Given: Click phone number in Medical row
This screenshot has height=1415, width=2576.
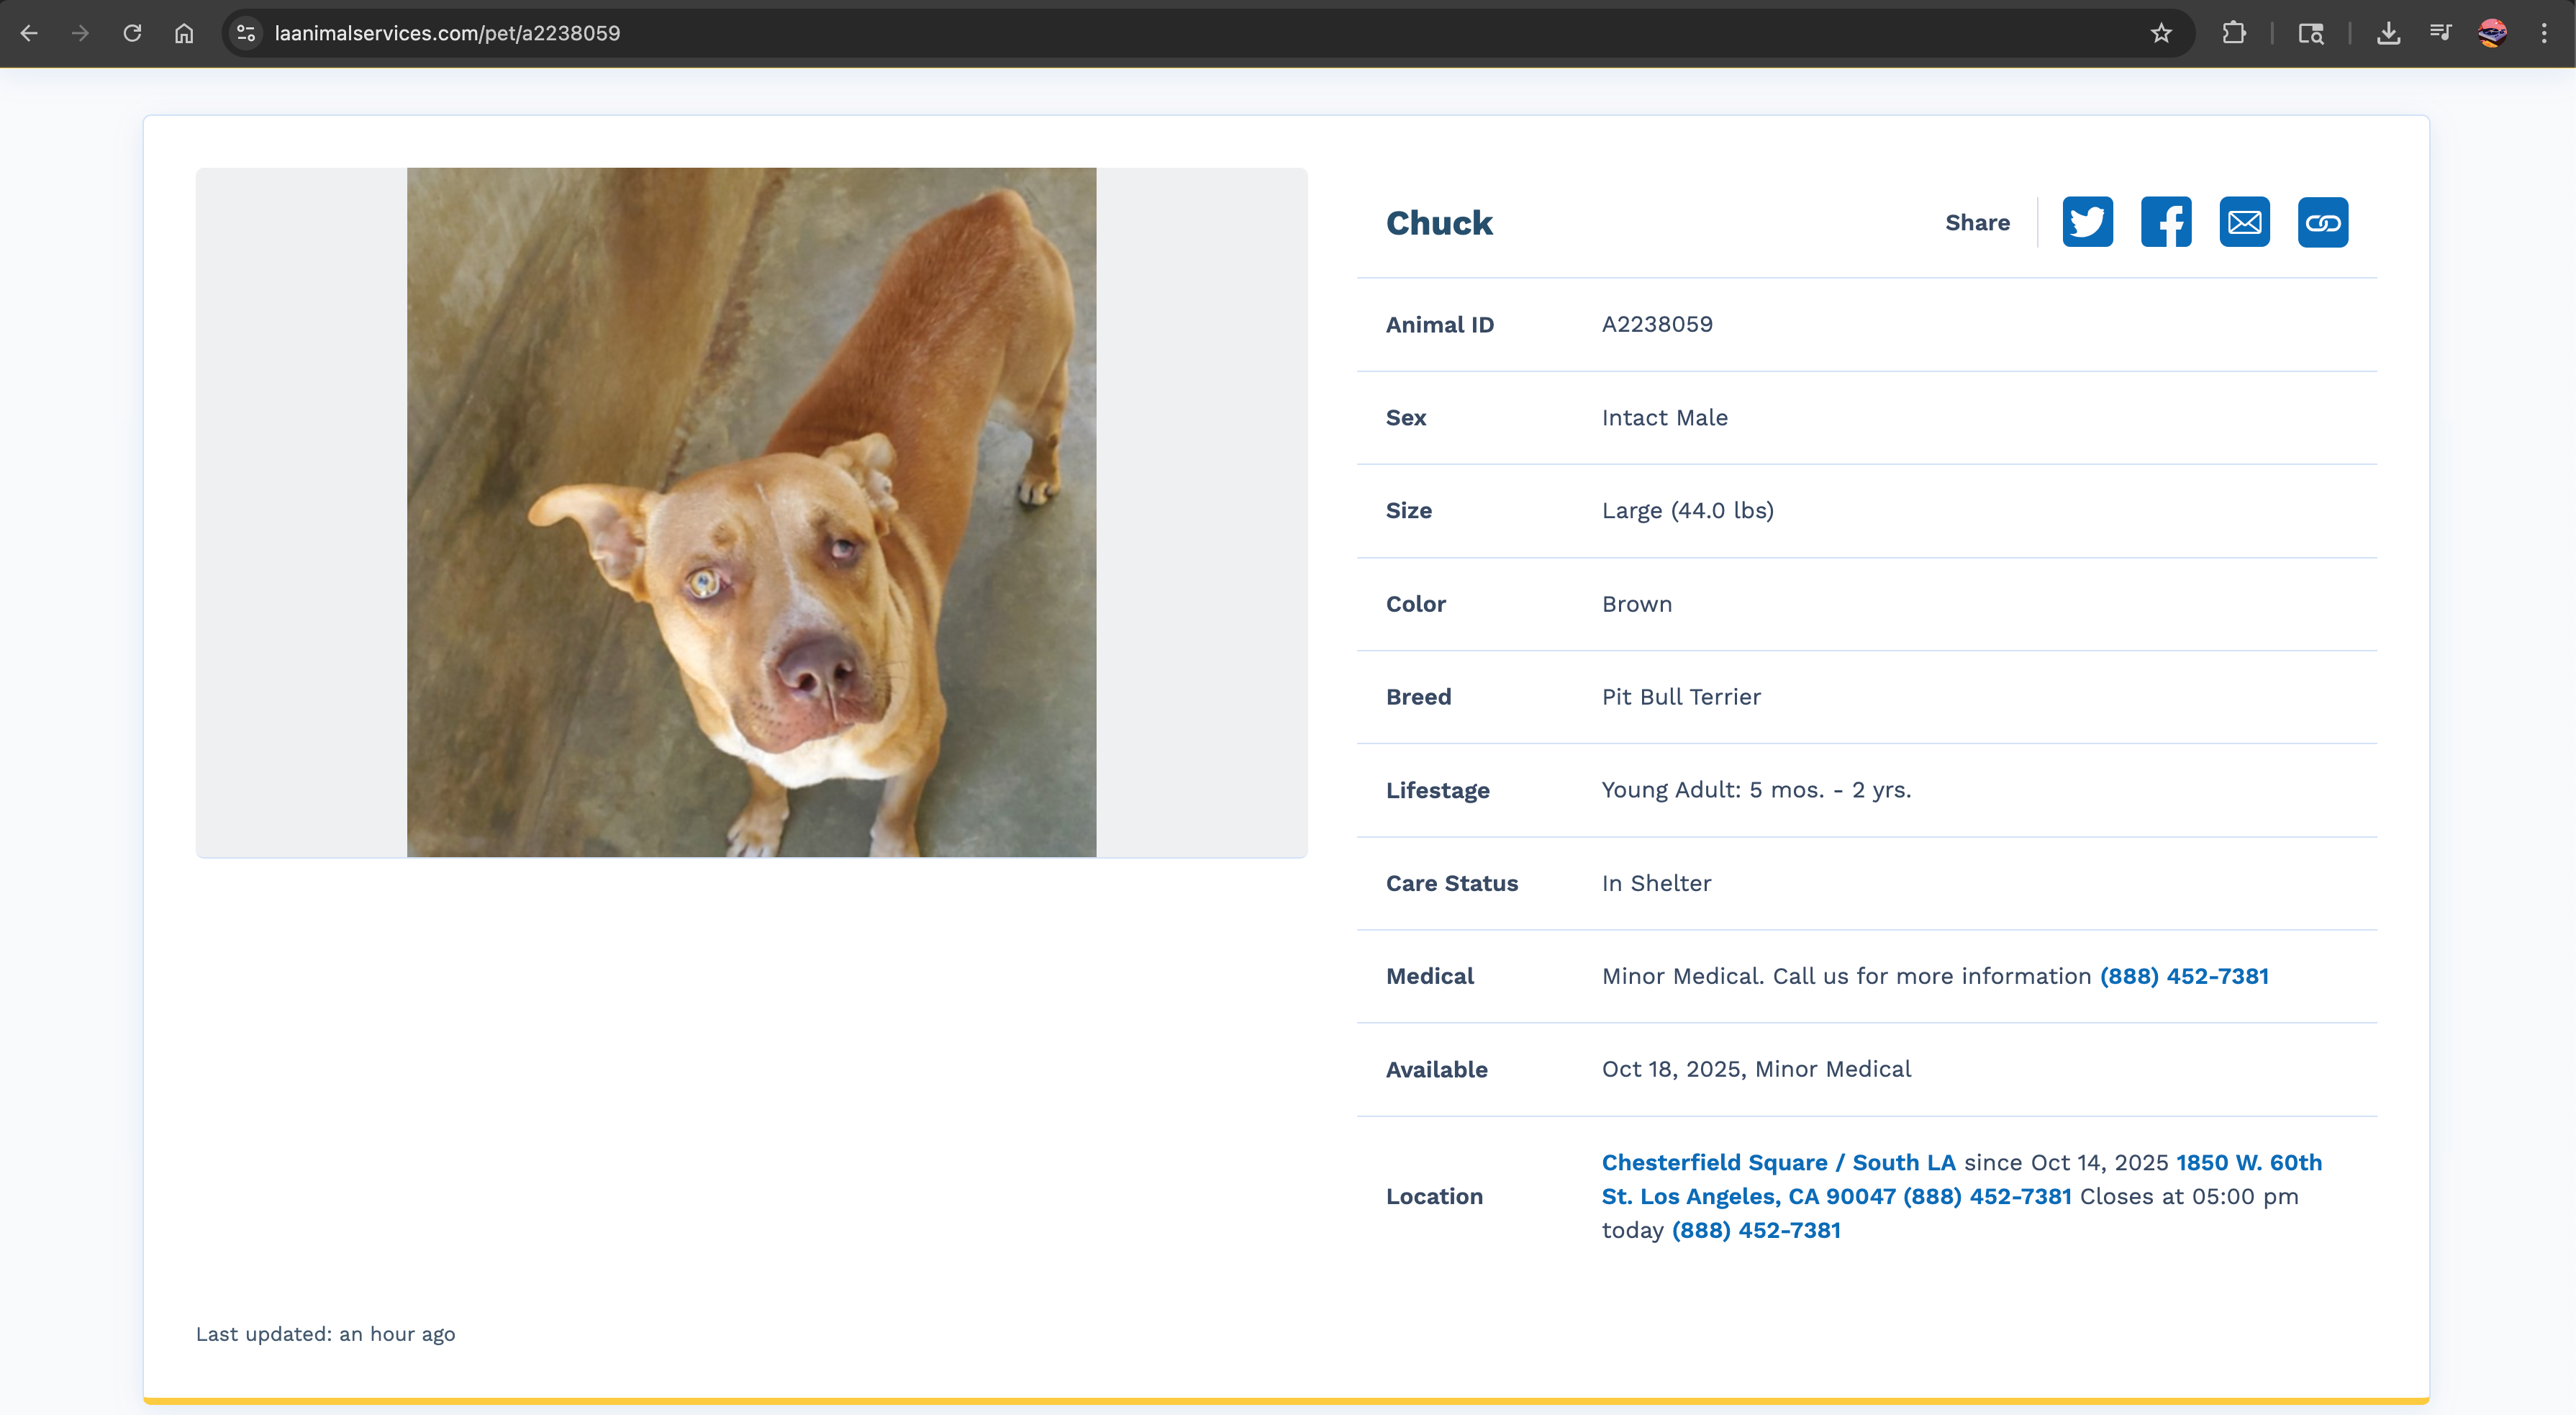Looking at the screenshot, I should (2183, 976).
